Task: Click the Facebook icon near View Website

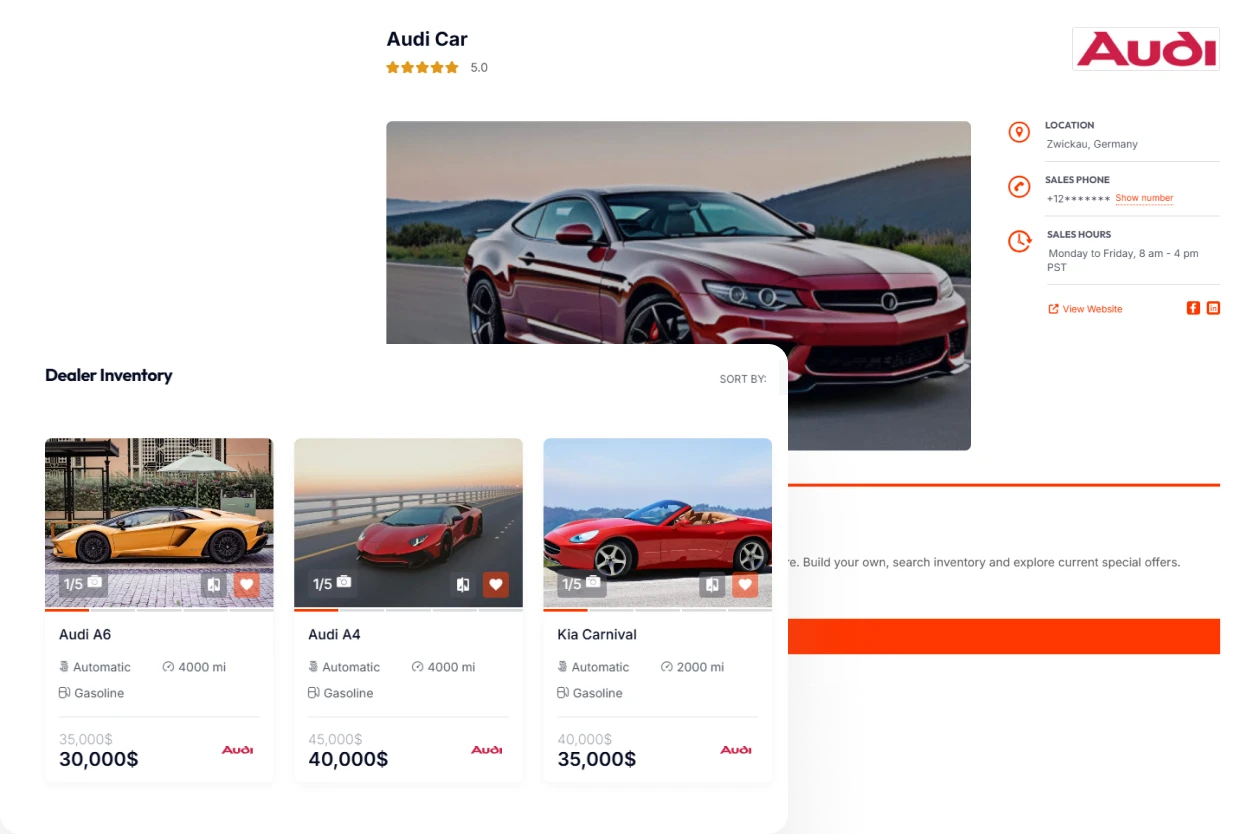Action: point(1193,308)
